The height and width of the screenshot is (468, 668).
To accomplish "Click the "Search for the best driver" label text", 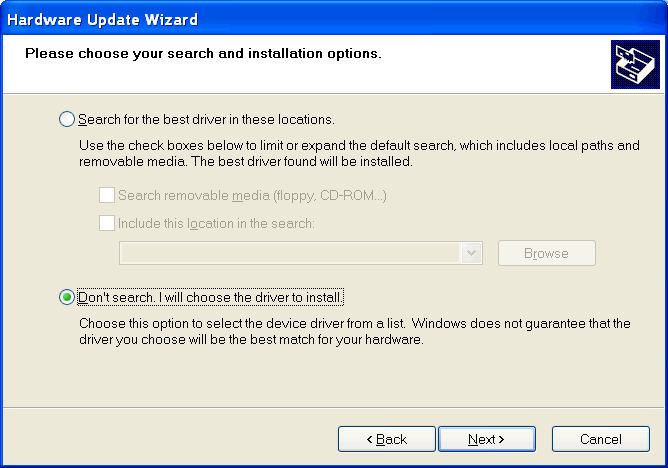I will coord(206,119).
